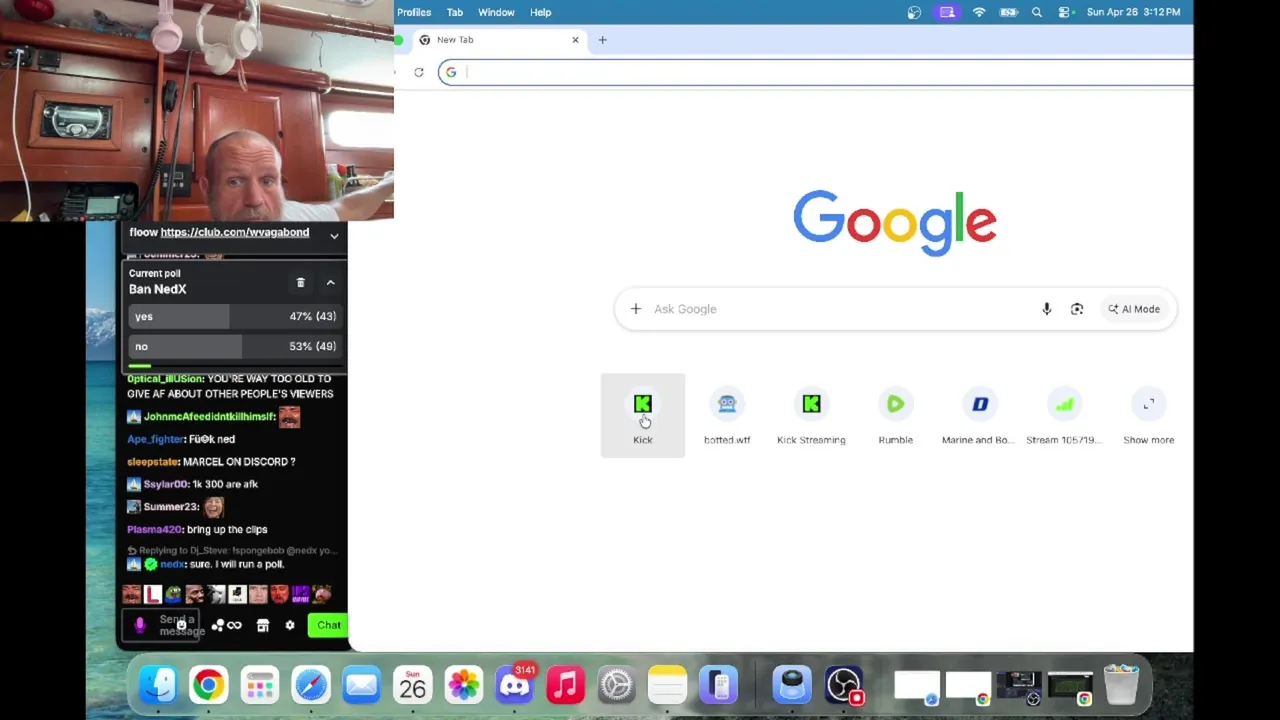Viewport: 1280px width, 720px height.
Task: Click the webcam video feed
Action: coord(197,110)
